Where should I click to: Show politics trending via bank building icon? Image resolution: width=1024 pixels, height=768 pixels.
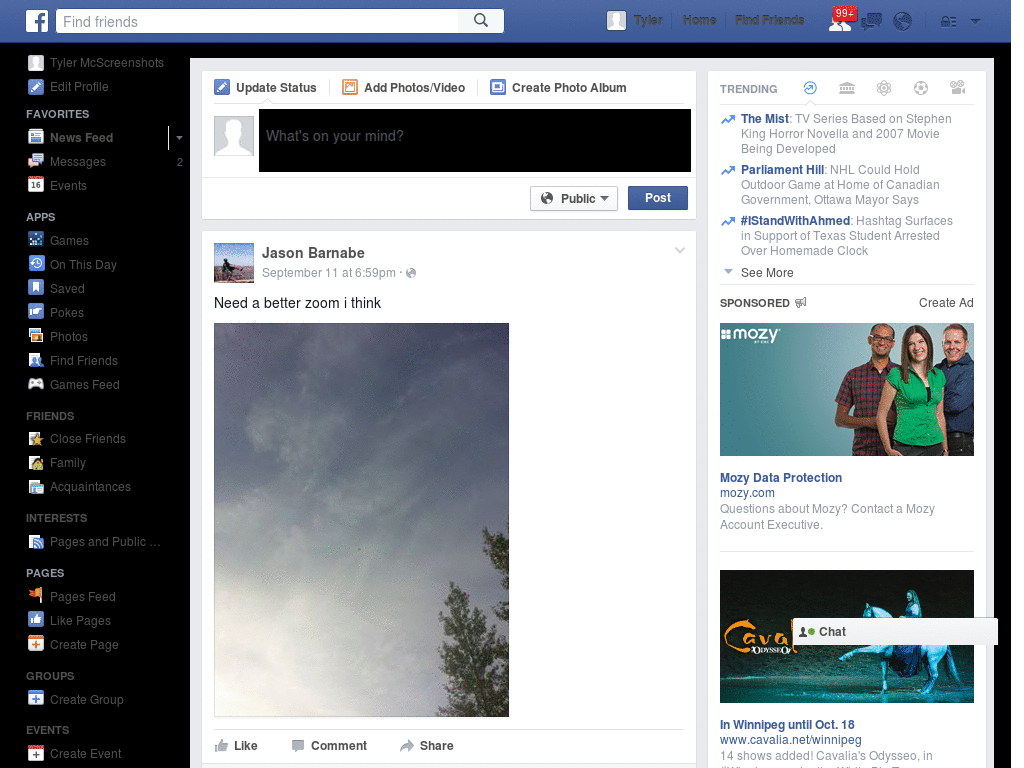pos(847,88)
